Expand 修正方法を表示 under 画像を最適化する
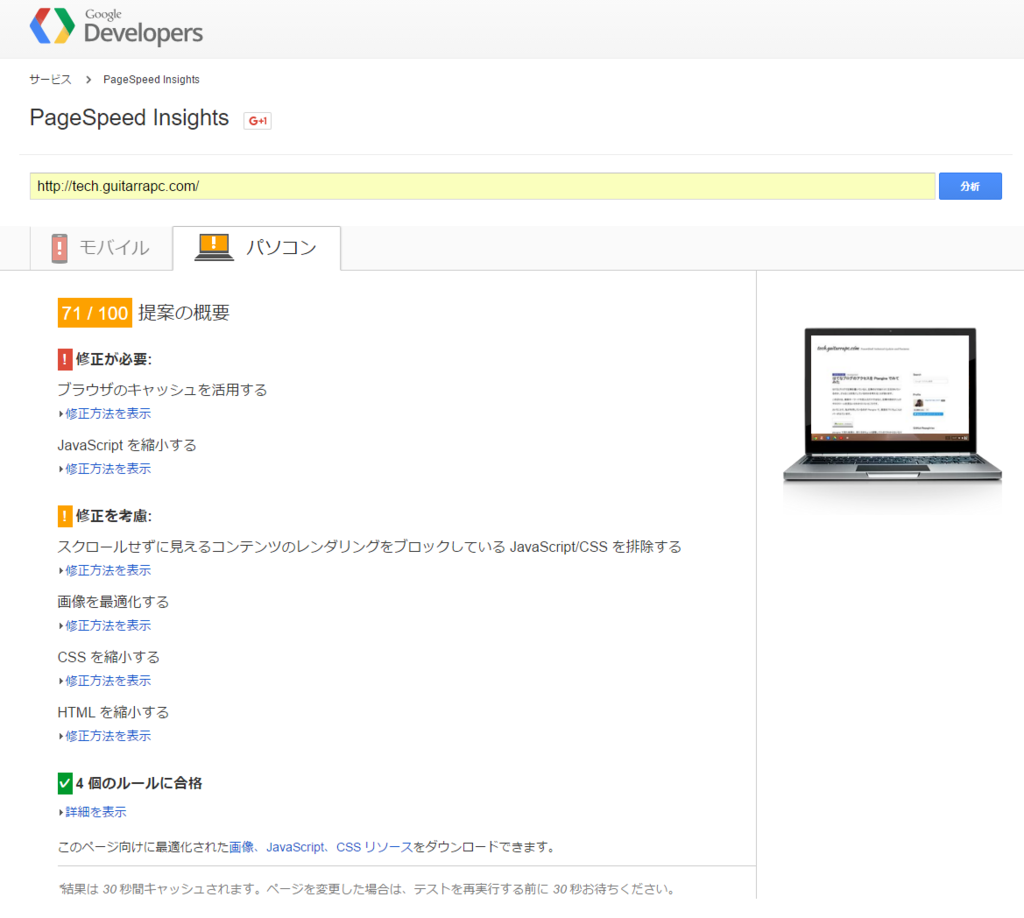The image size is (1024, 918). 108,625
